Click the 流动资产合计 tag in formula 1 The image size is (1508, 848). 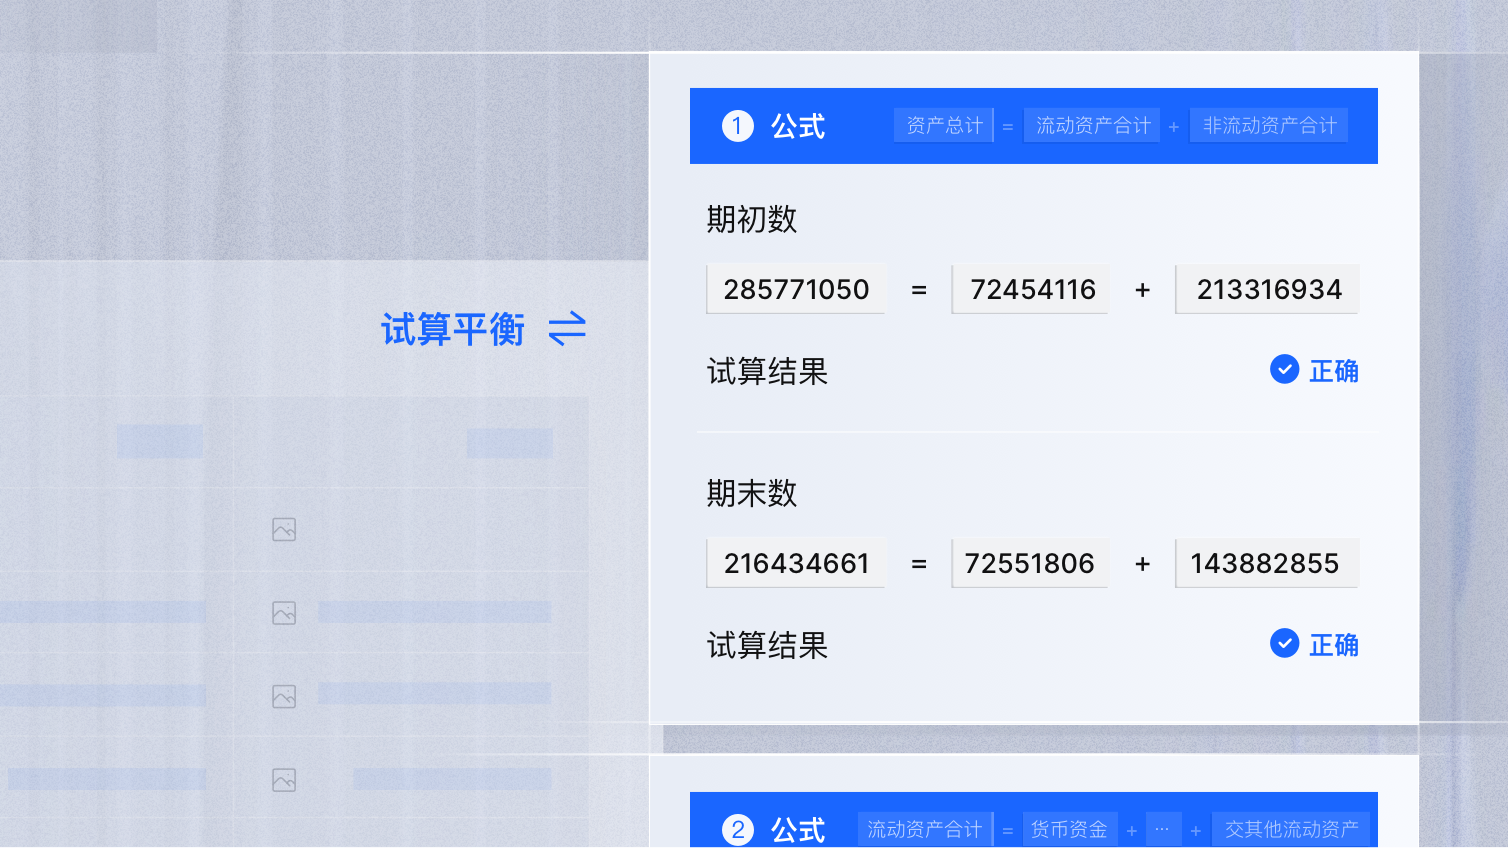pyautogui.click(x=1092, y=125)
